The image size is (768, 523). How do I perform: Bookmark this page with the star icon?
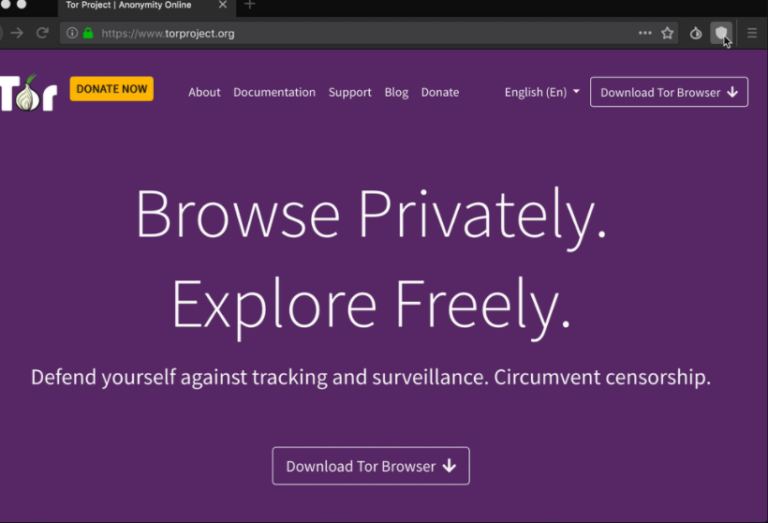tap(667, 33)
